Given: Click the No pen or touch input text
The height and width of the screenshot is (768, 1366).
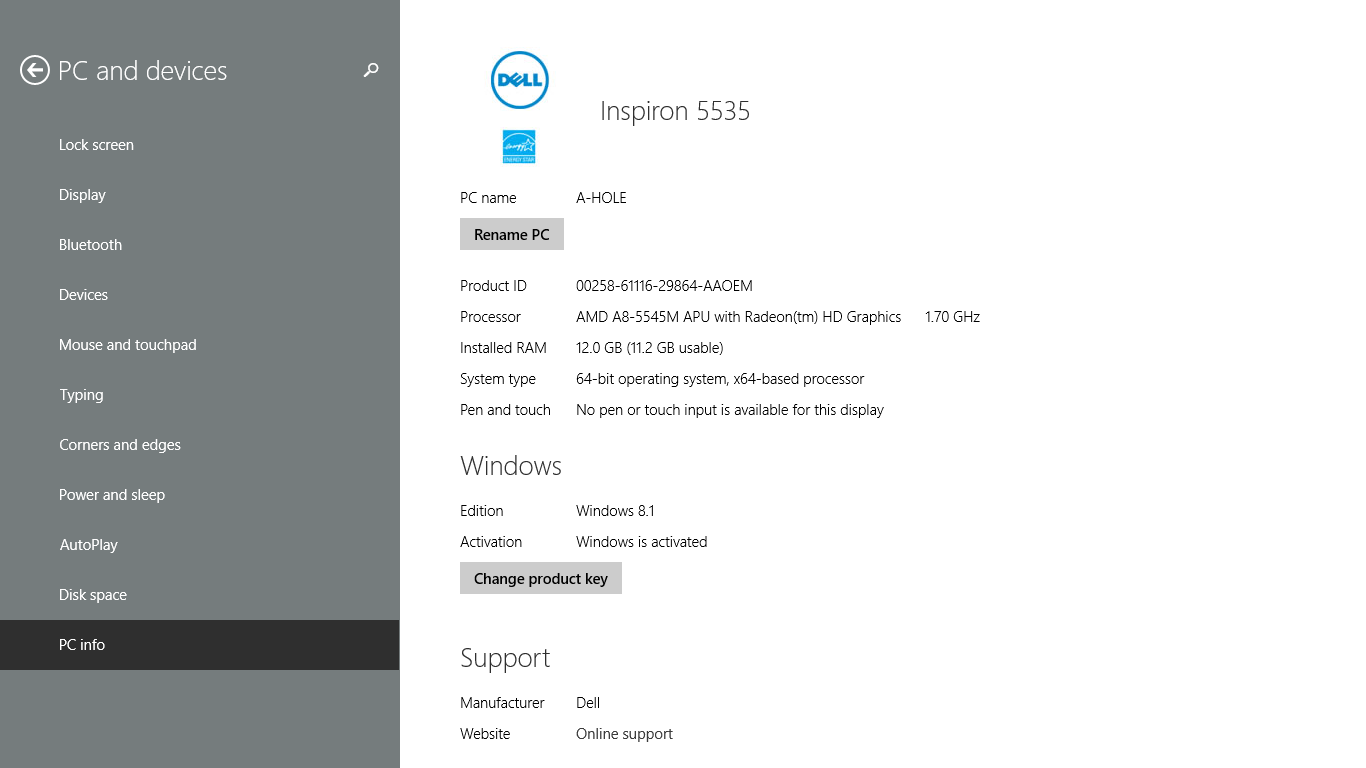Looking at the screenshot, I should (x=730, y=410).
